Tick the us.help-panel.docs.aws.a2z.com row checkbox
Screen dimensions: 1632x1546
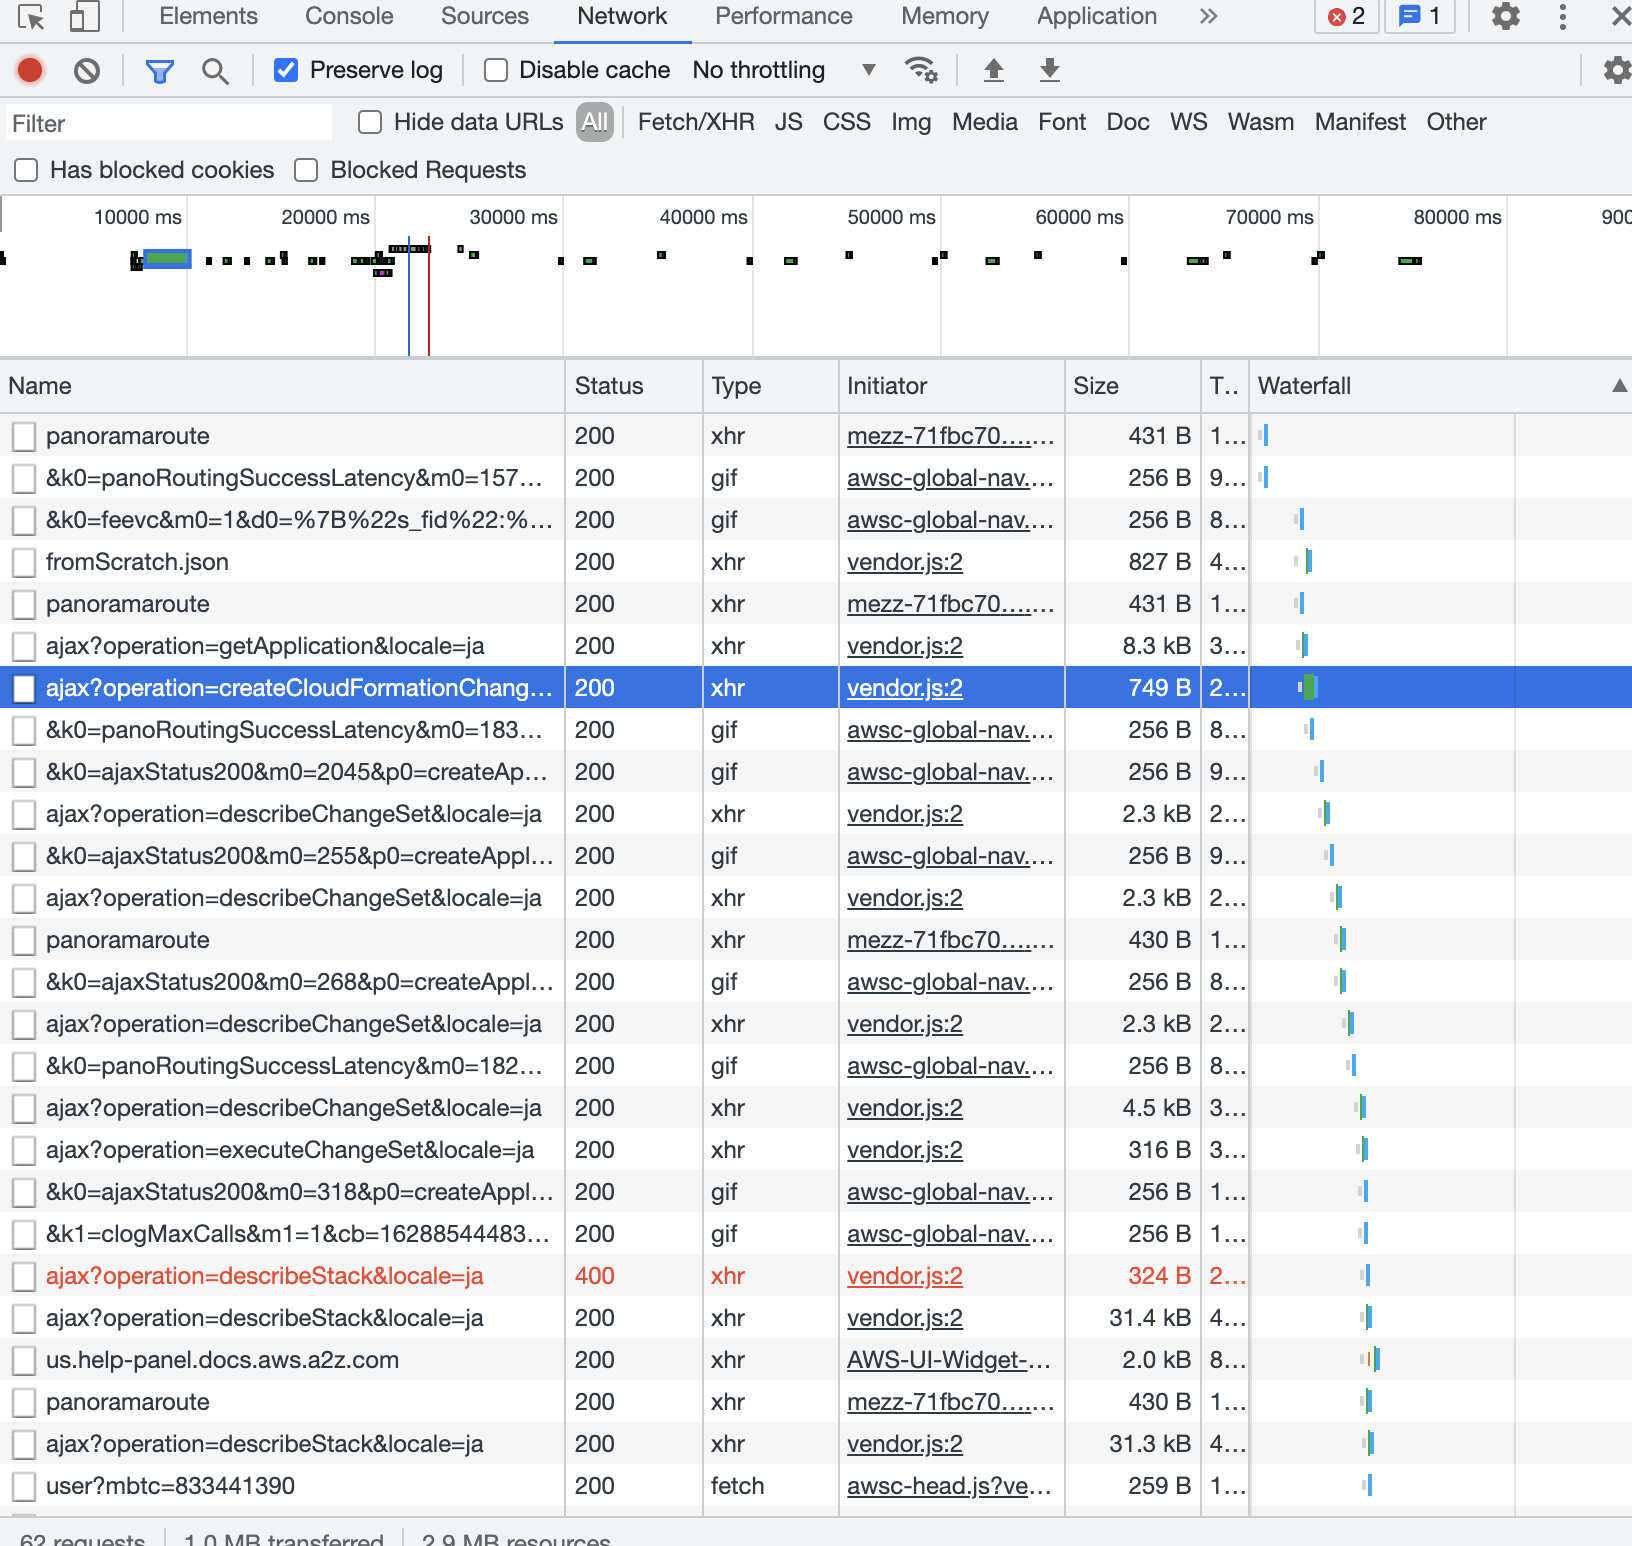click(24, 1360)
